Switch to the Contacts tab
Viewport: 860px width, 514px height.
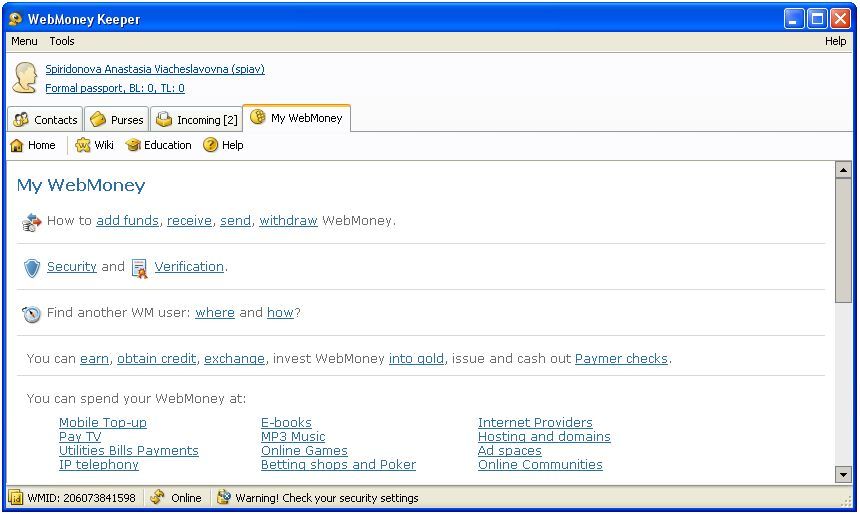[x=46, y=120]
